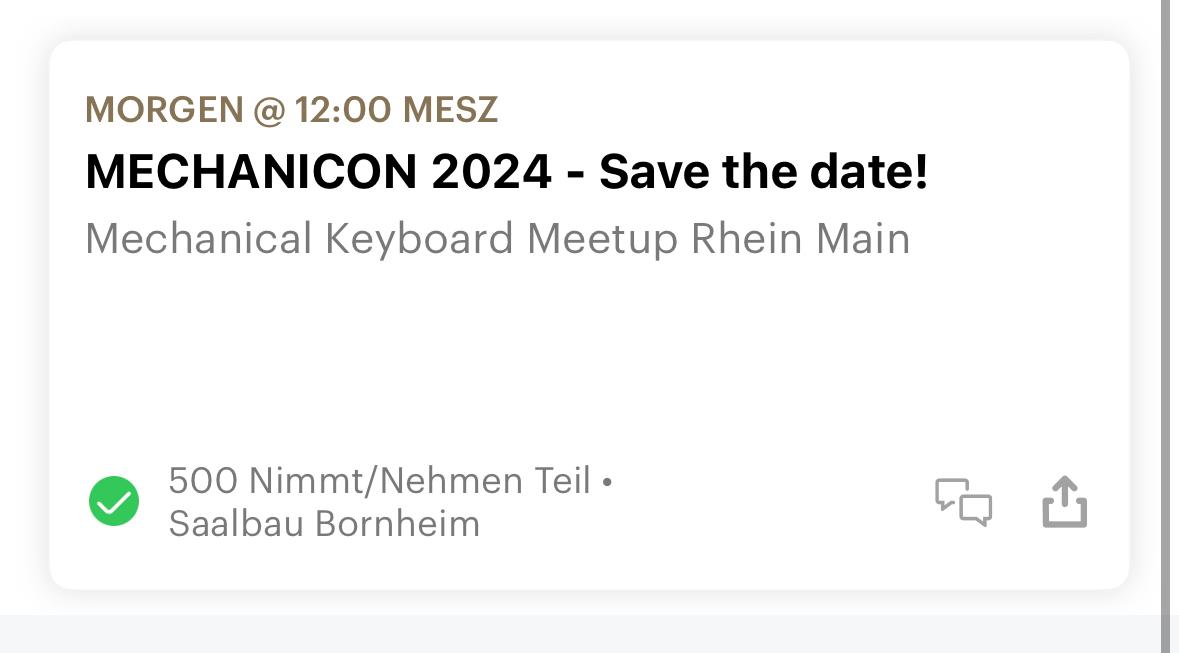The height and width of the screenshot is (653, 1179).
Task: Open the event comments via speech-bubble icon
Action: pyautogui.click(x=963, y=503)
